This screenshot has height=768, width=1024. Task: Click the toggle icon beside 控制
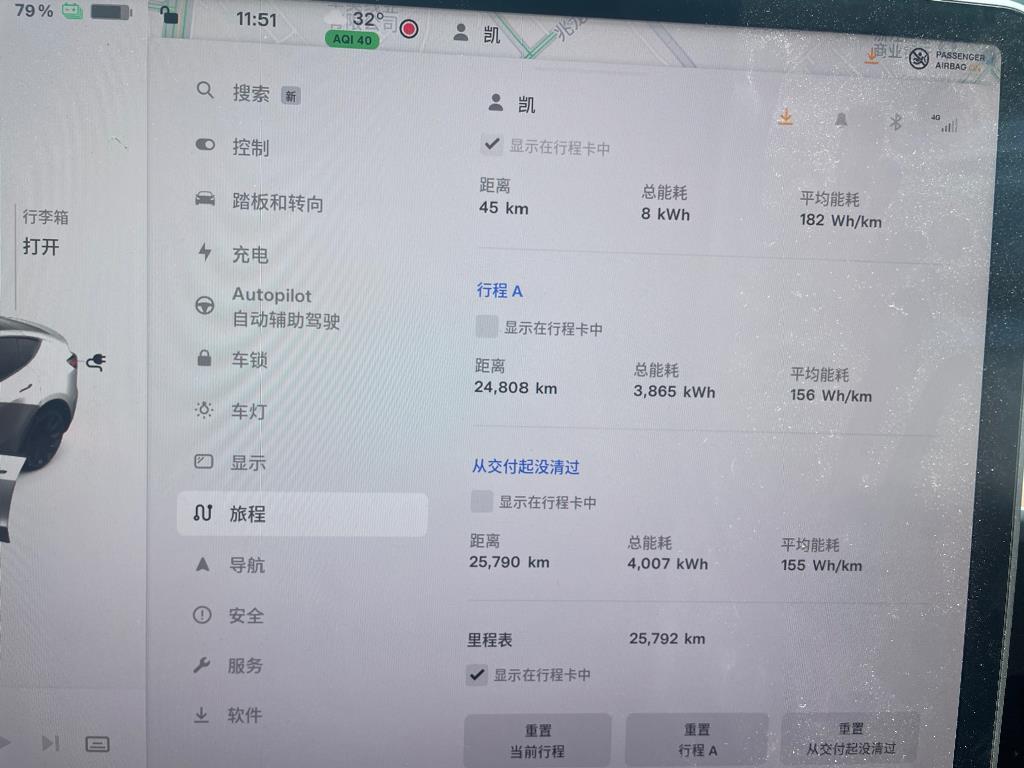(x=205, y=145)
